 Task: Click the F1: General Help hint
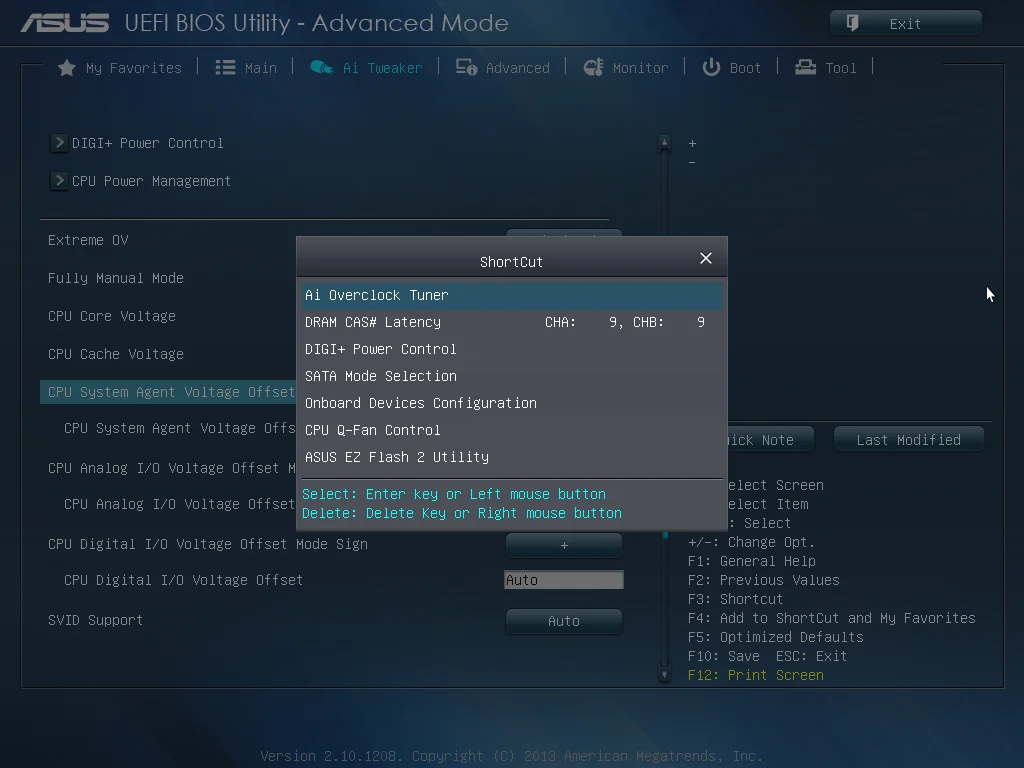(x=752, y=561)
